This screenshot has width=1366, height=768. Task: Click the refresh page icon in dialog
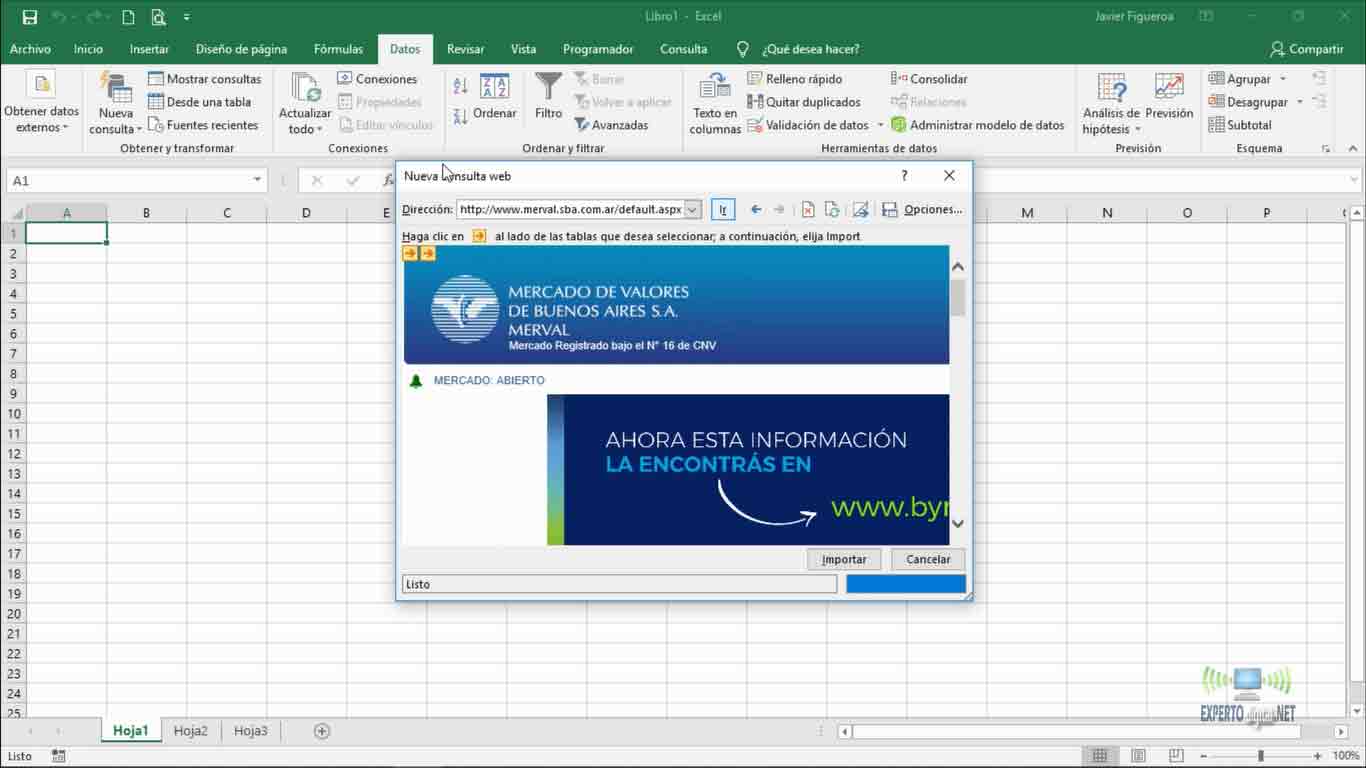point(832,210)
